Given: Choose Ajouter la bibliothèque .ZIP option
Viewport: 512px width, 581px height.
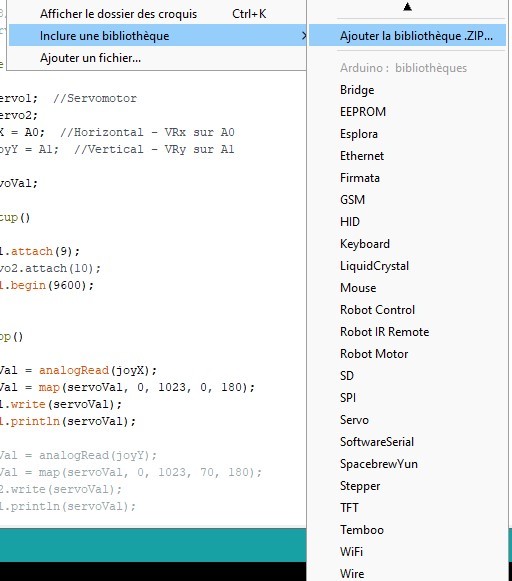Looking at the screenshot, I should pyautogui.click(x=407, y=36).
